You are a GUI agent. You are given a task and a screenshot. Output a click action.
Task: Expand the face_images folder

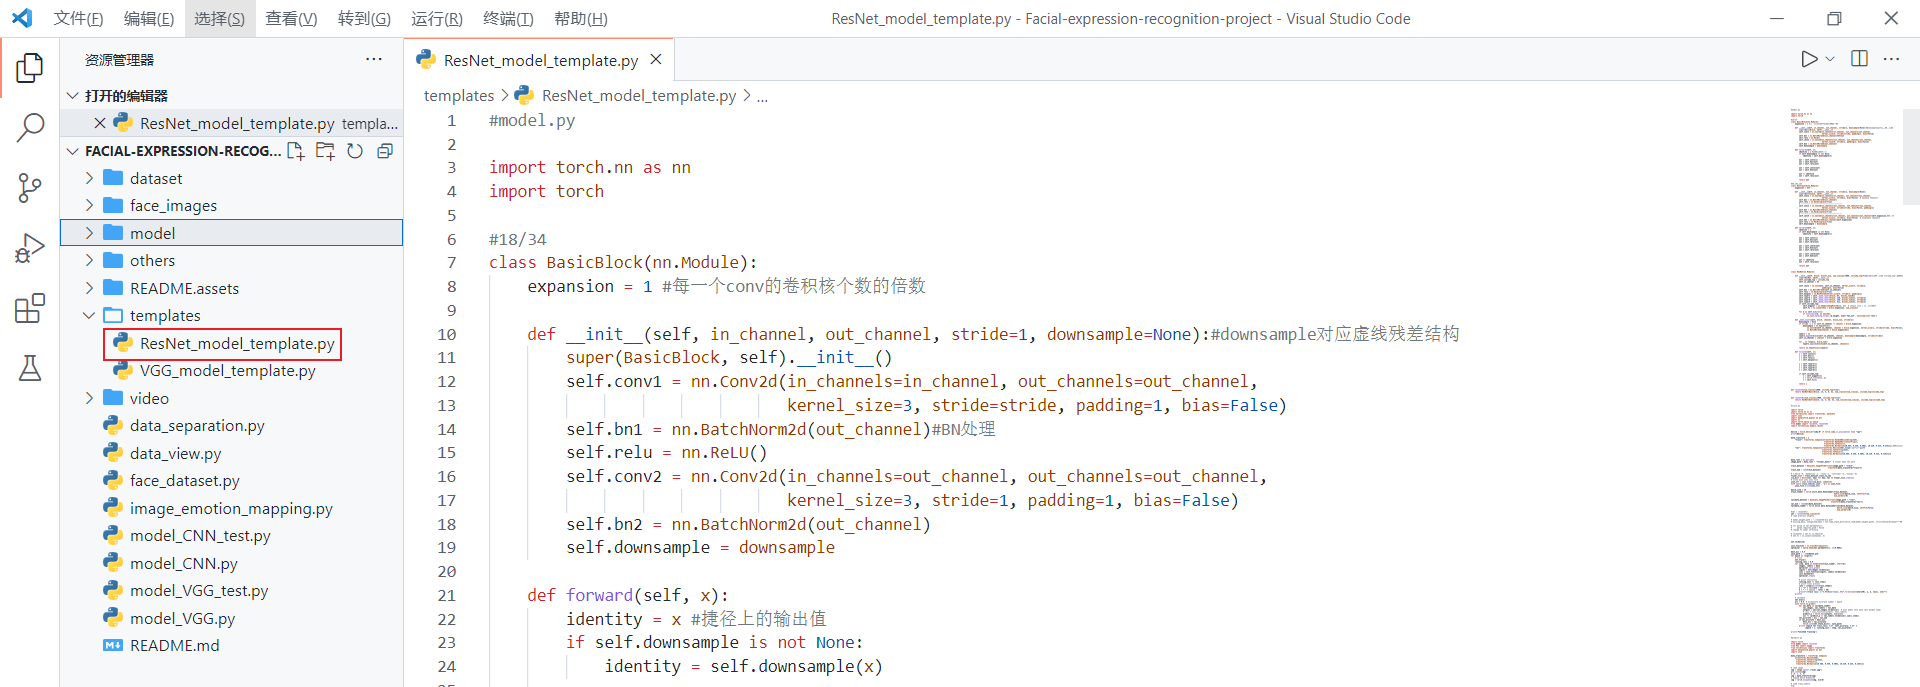click(x=231, y=205)
